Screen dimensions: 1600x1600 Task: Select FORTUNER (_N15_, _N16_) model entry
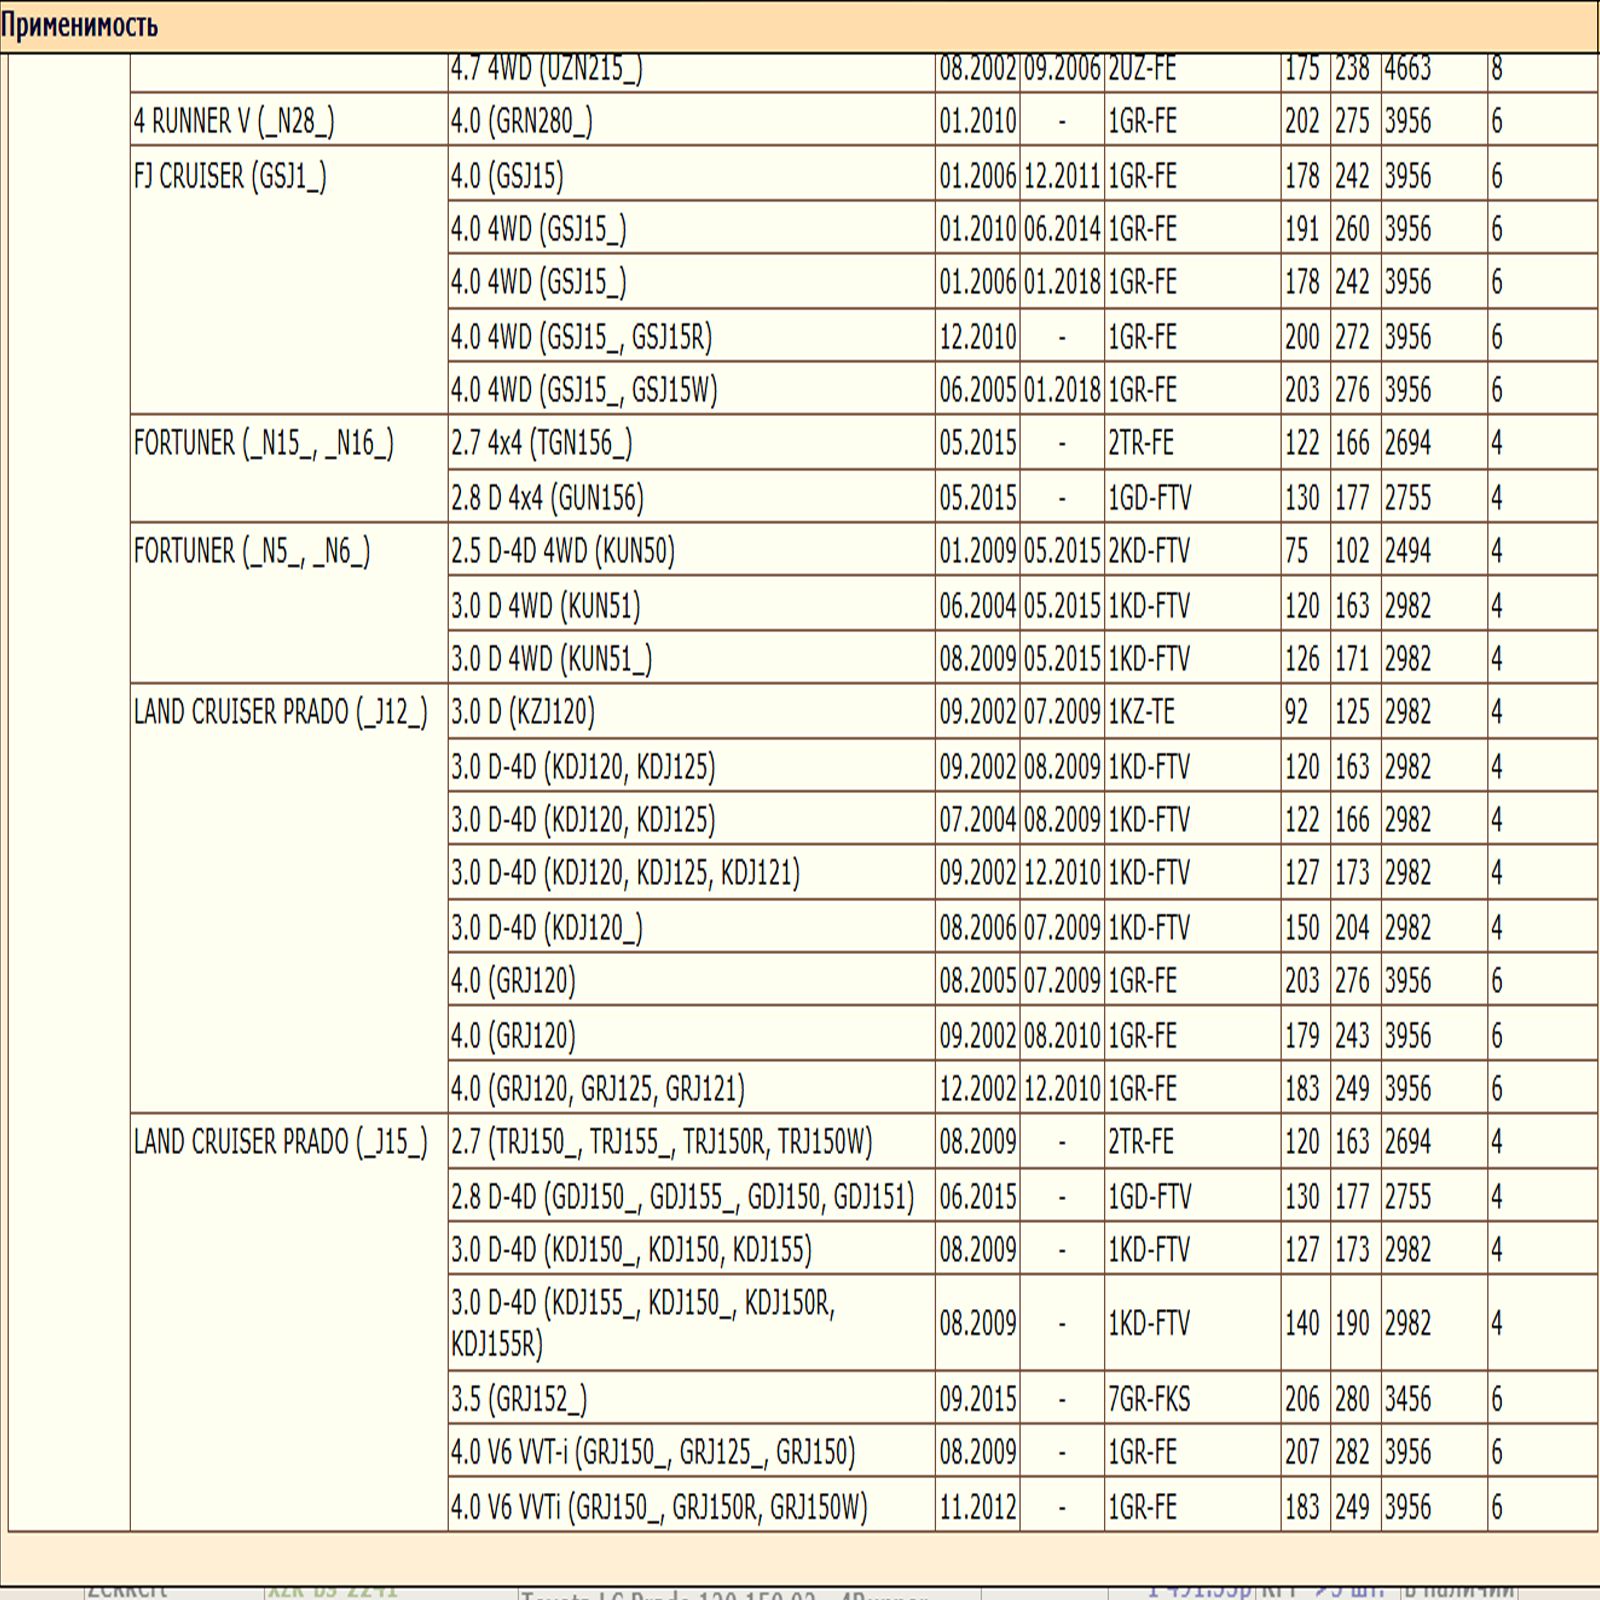click(x=264, y=443)
